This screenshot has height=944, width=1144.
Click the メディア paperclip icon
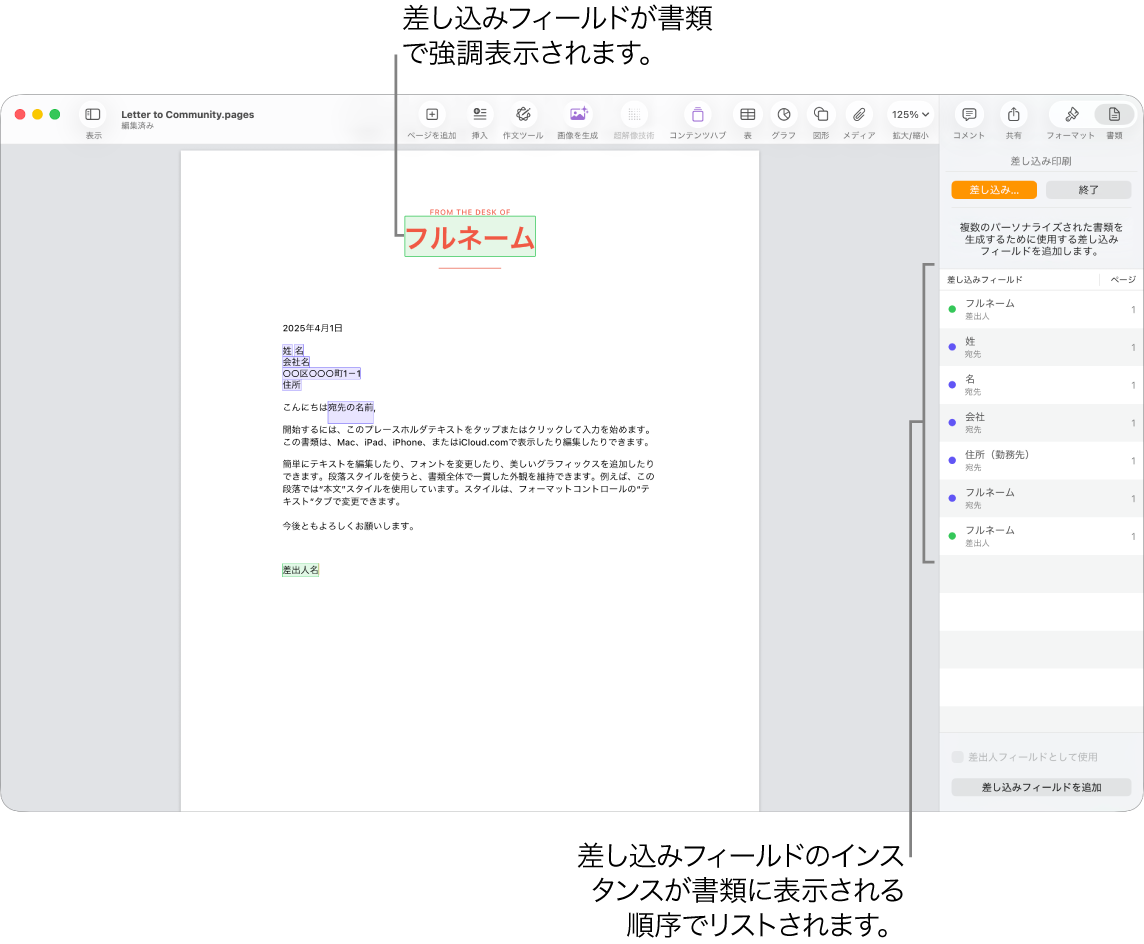(858, 115)
